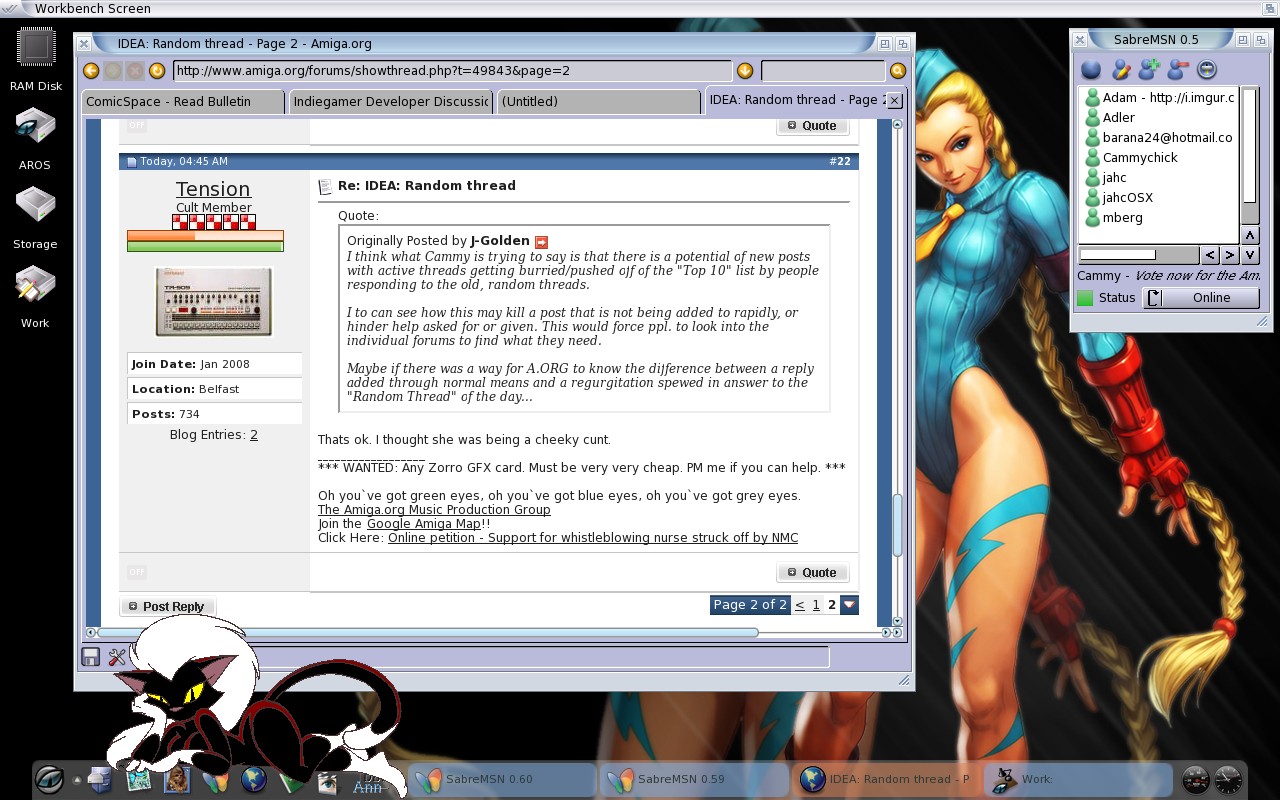Viewport: 1280px width, 800px height.
Task: Open The Amiga.org Music Production Group link
Action: pos(434,510)
